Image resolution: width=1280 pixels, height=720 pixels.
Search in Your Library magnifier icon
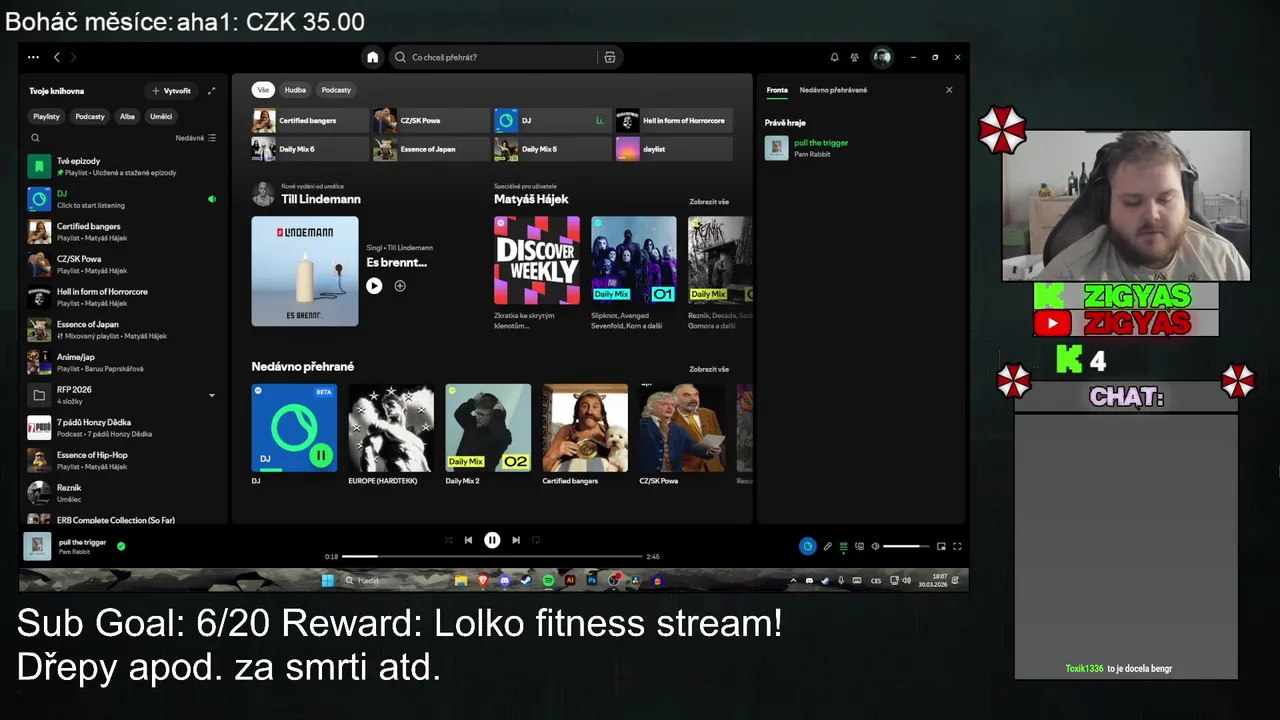pyautogui.click(x=35, y=138)
